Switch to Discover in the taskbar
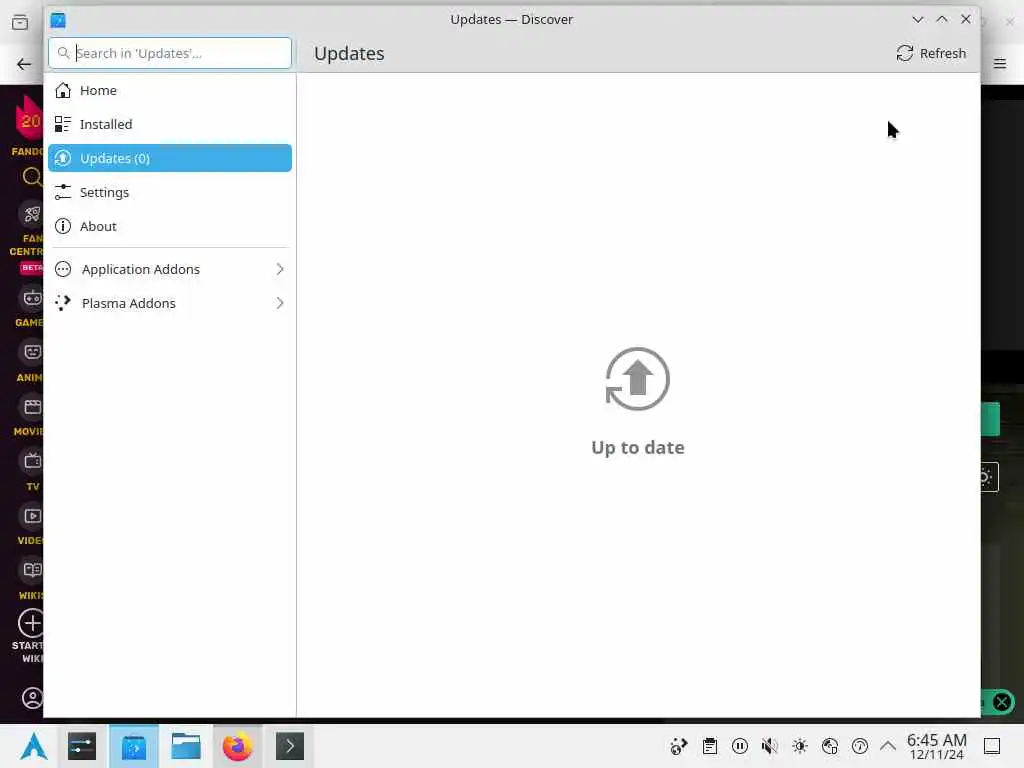The image size is (1024, 768). pos(134,746)
